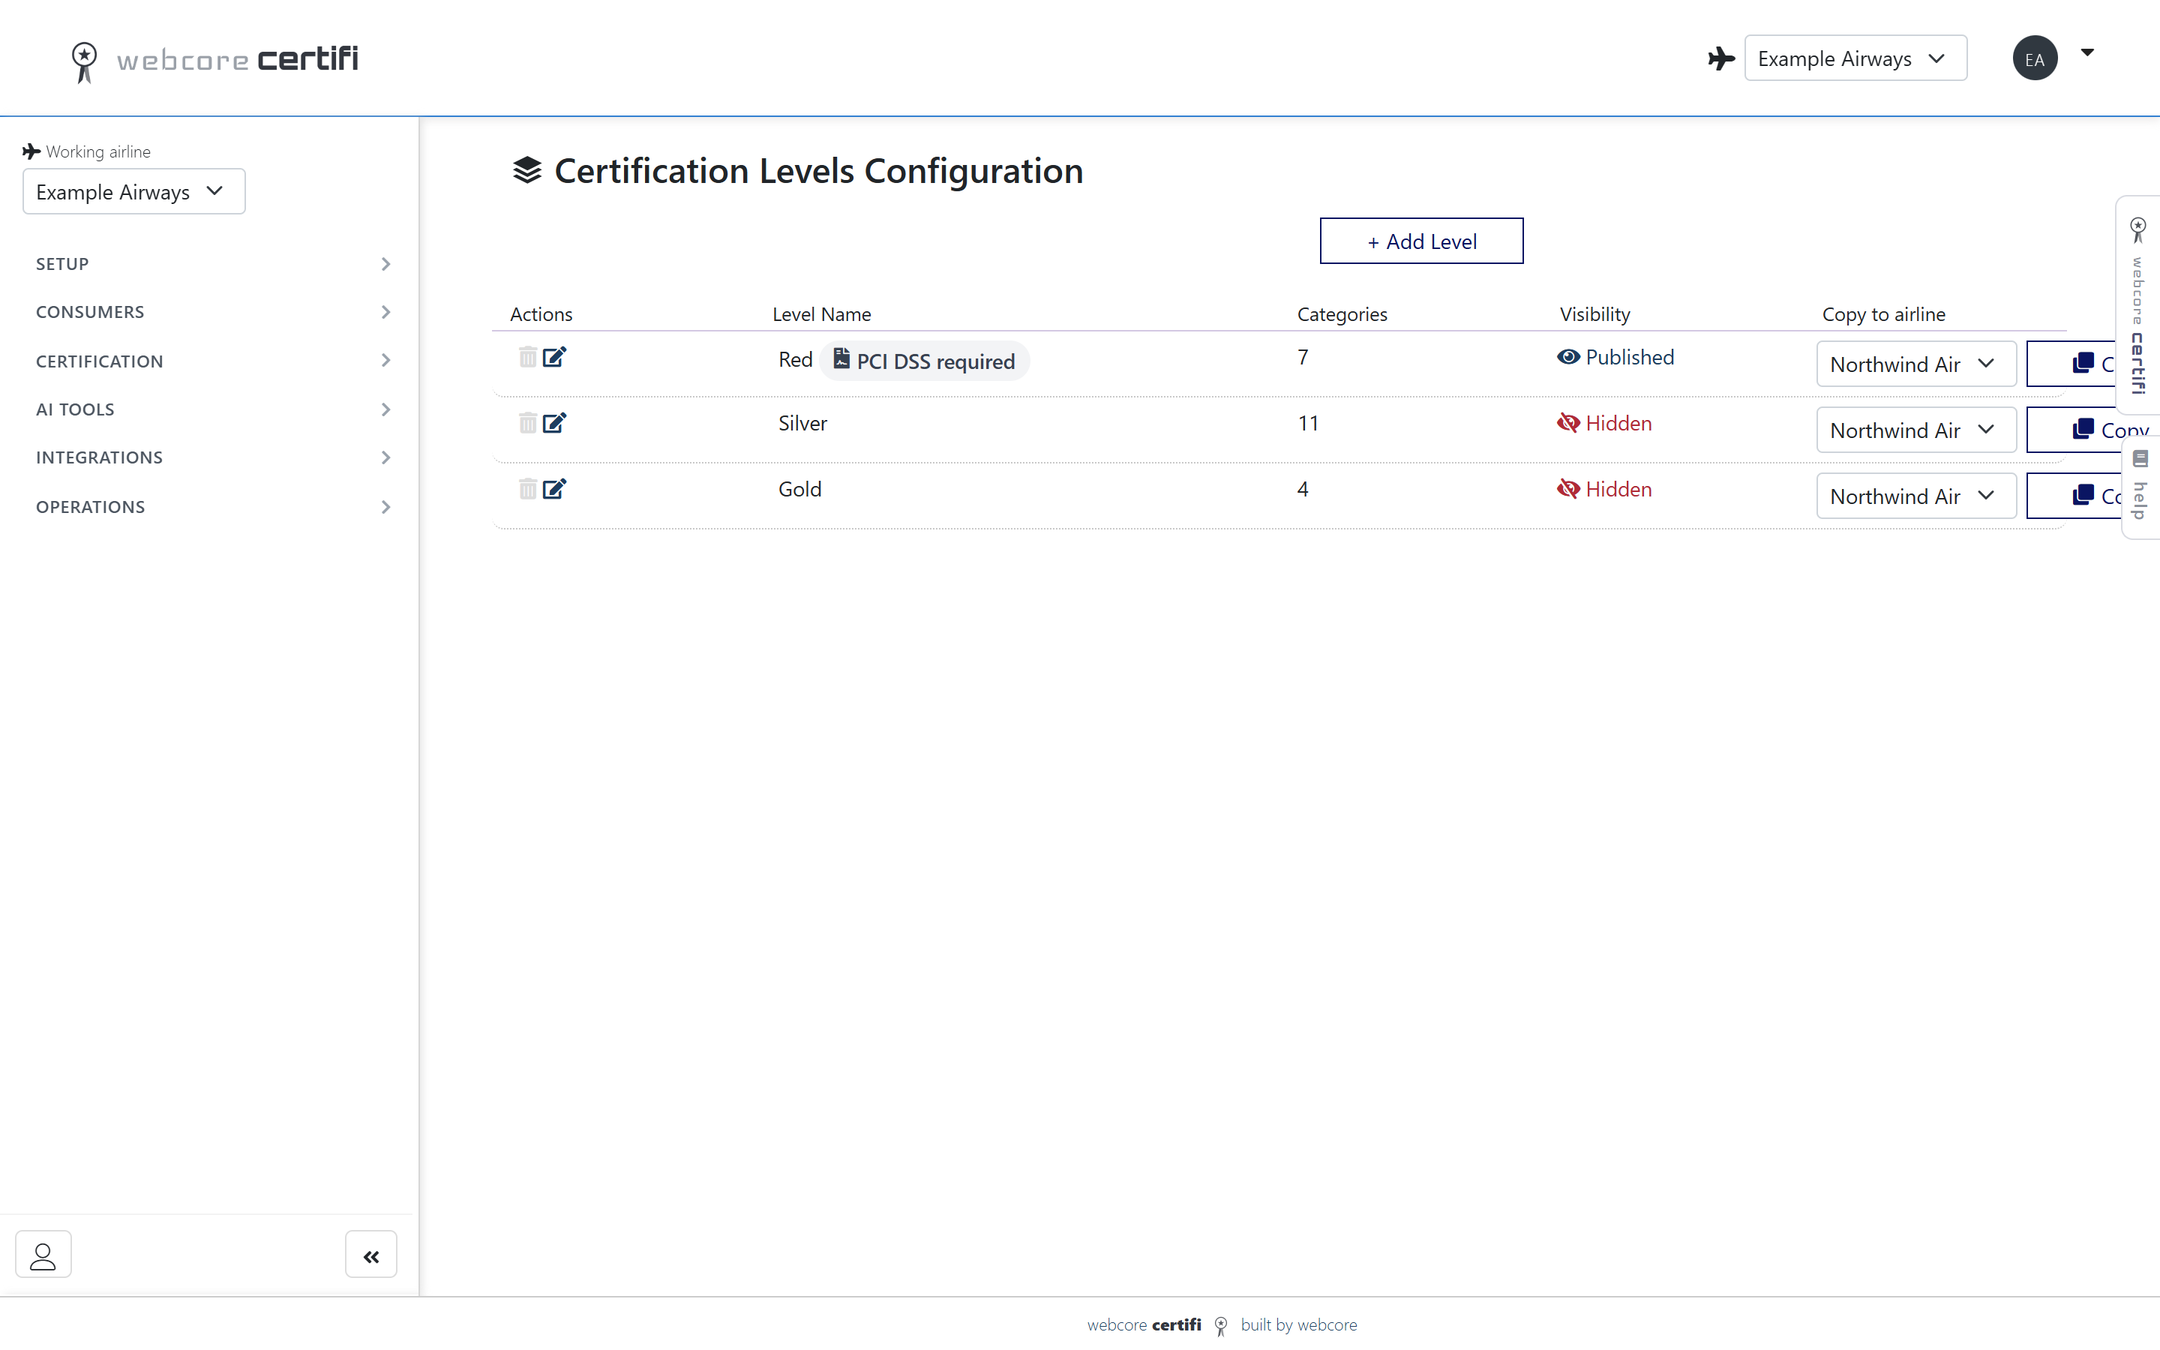Expand the CERTIFICATION menu section
2160x1350 pixels.
coord(213,361)
